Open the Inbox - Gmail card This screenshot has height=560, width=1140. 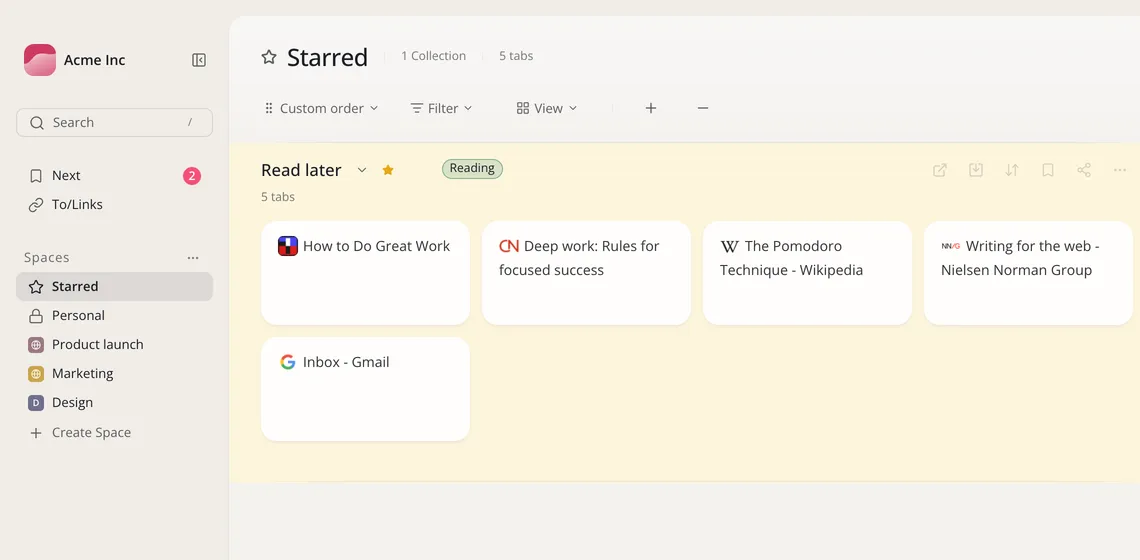point(365,389)
